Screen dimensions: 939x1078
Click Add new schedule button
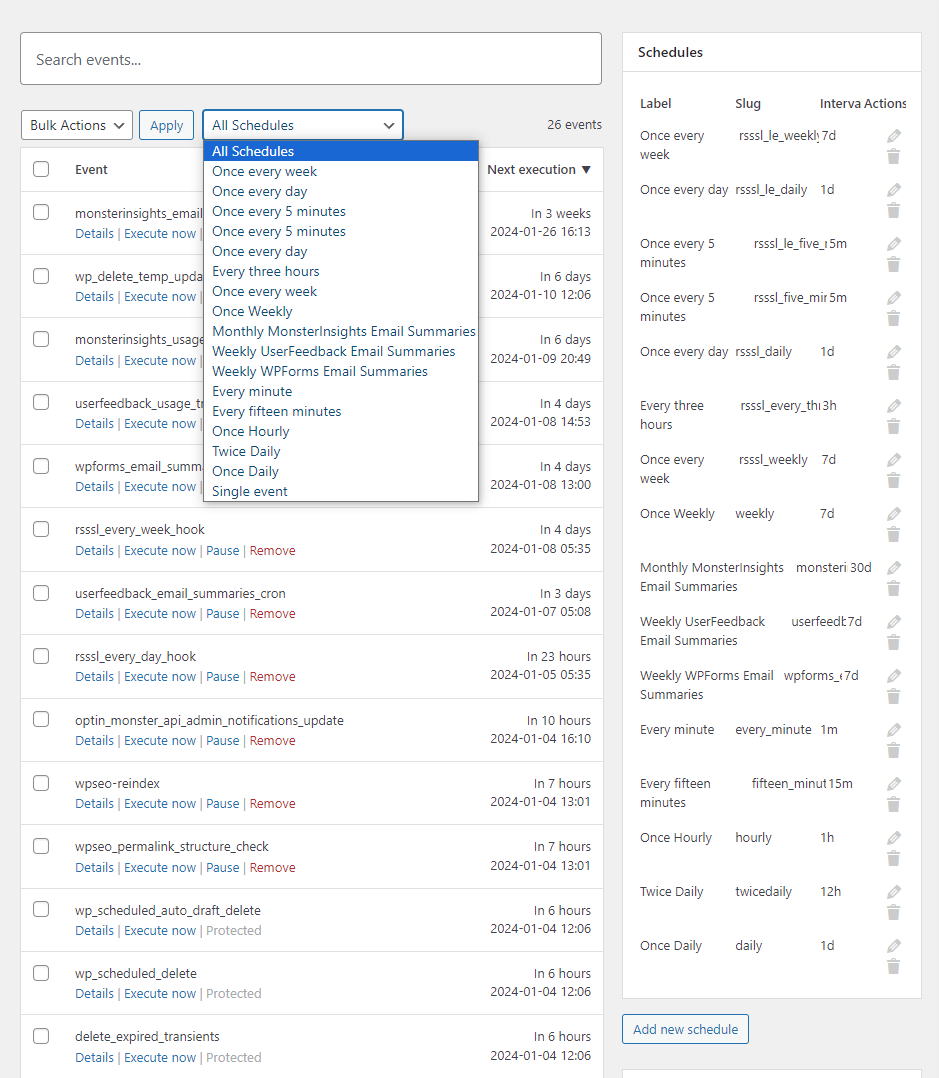coord(685,1029)
